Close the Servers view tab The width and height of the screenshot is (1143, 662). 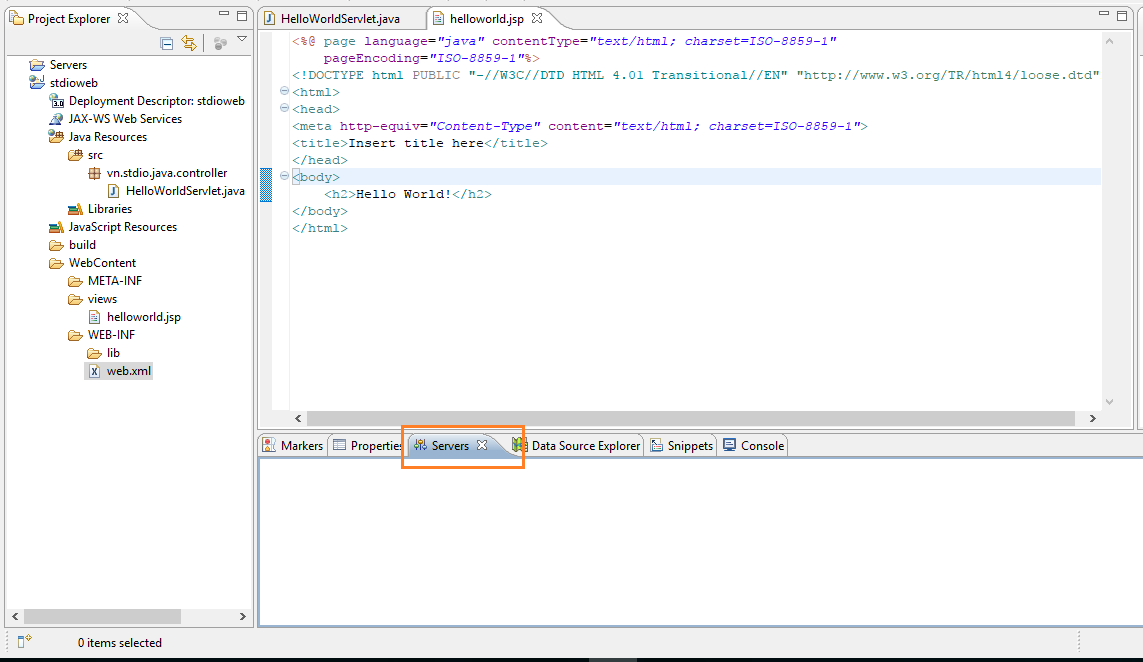482,445
